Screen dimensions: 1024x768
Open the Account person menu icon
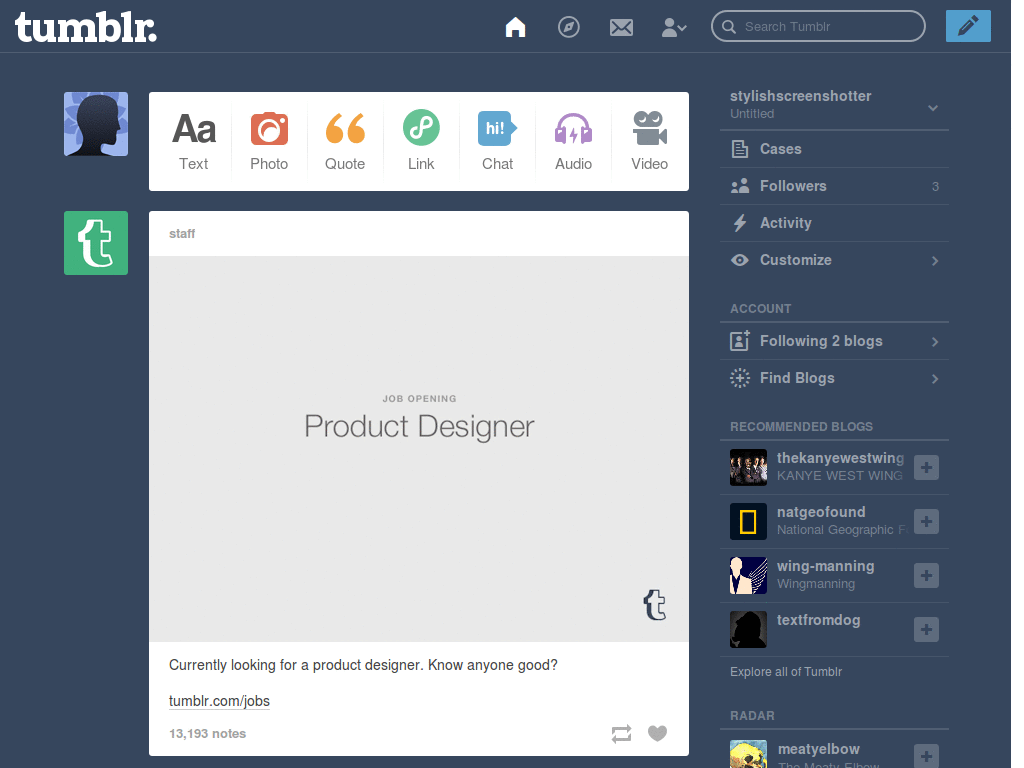[673, 27]
